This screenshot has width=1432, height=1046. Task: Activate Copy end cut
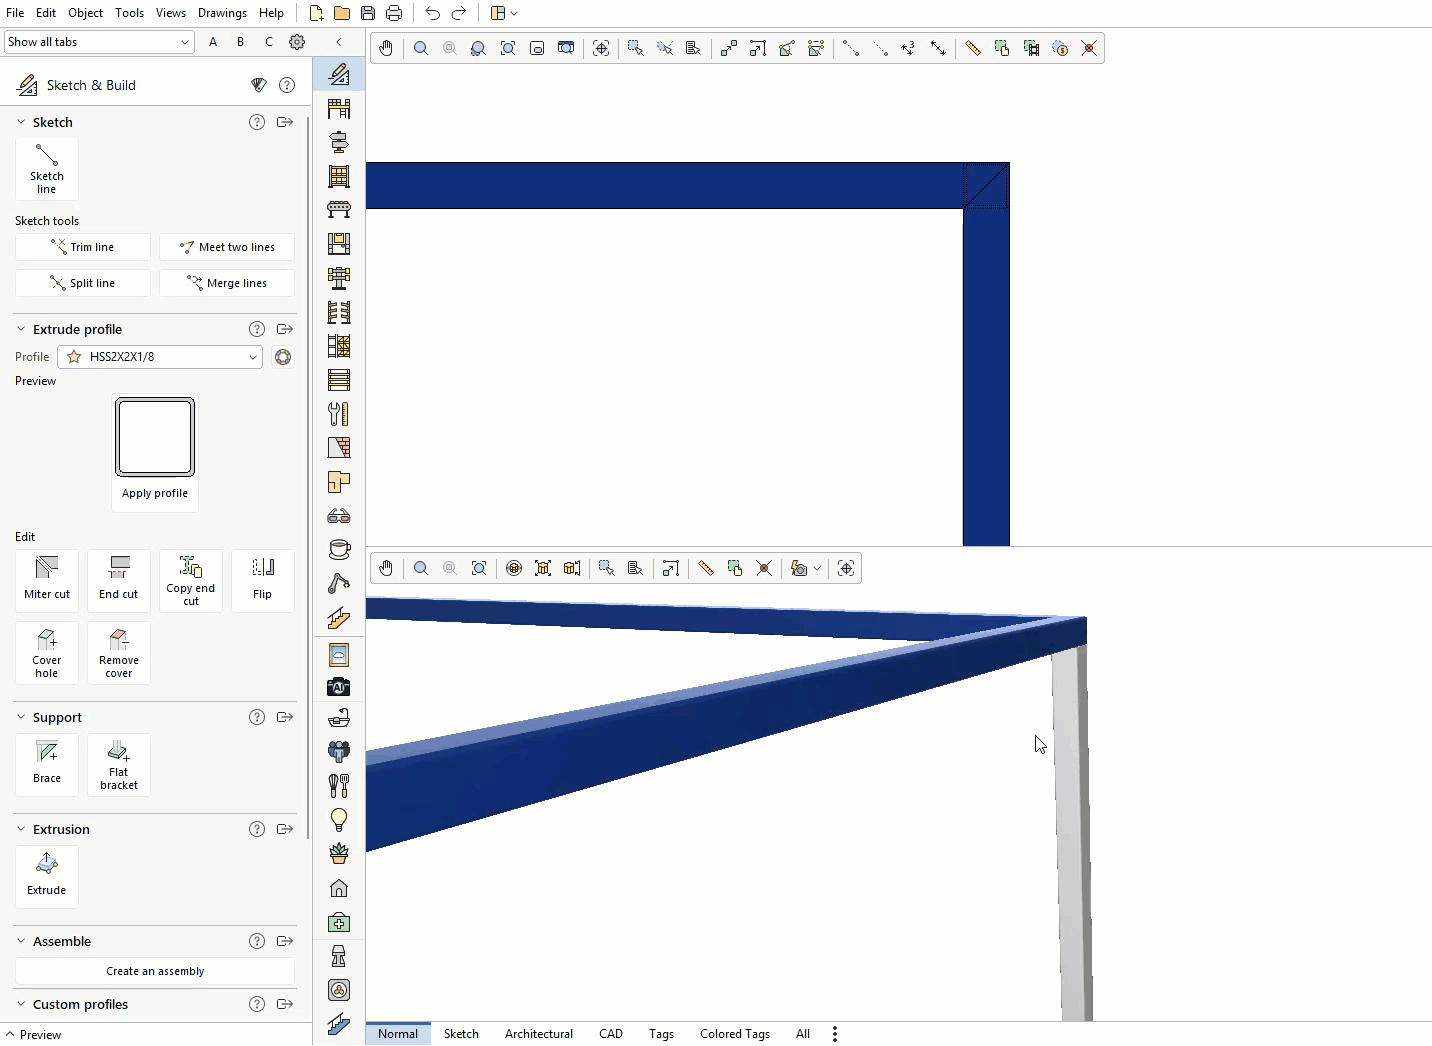[x=191, y=580]
